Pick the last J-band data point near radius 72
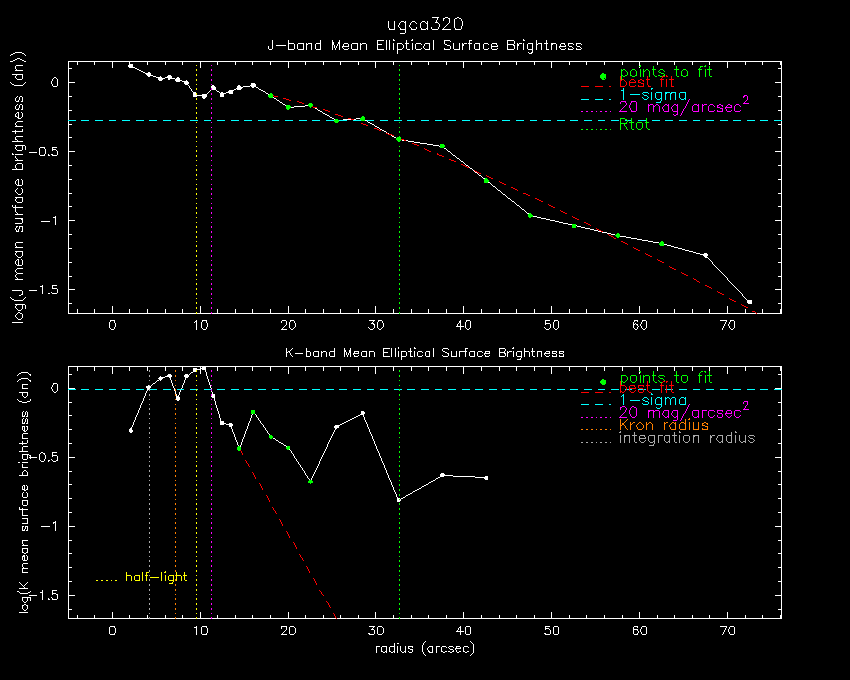This screenshot has height=680, width=850. coord(749,301)
